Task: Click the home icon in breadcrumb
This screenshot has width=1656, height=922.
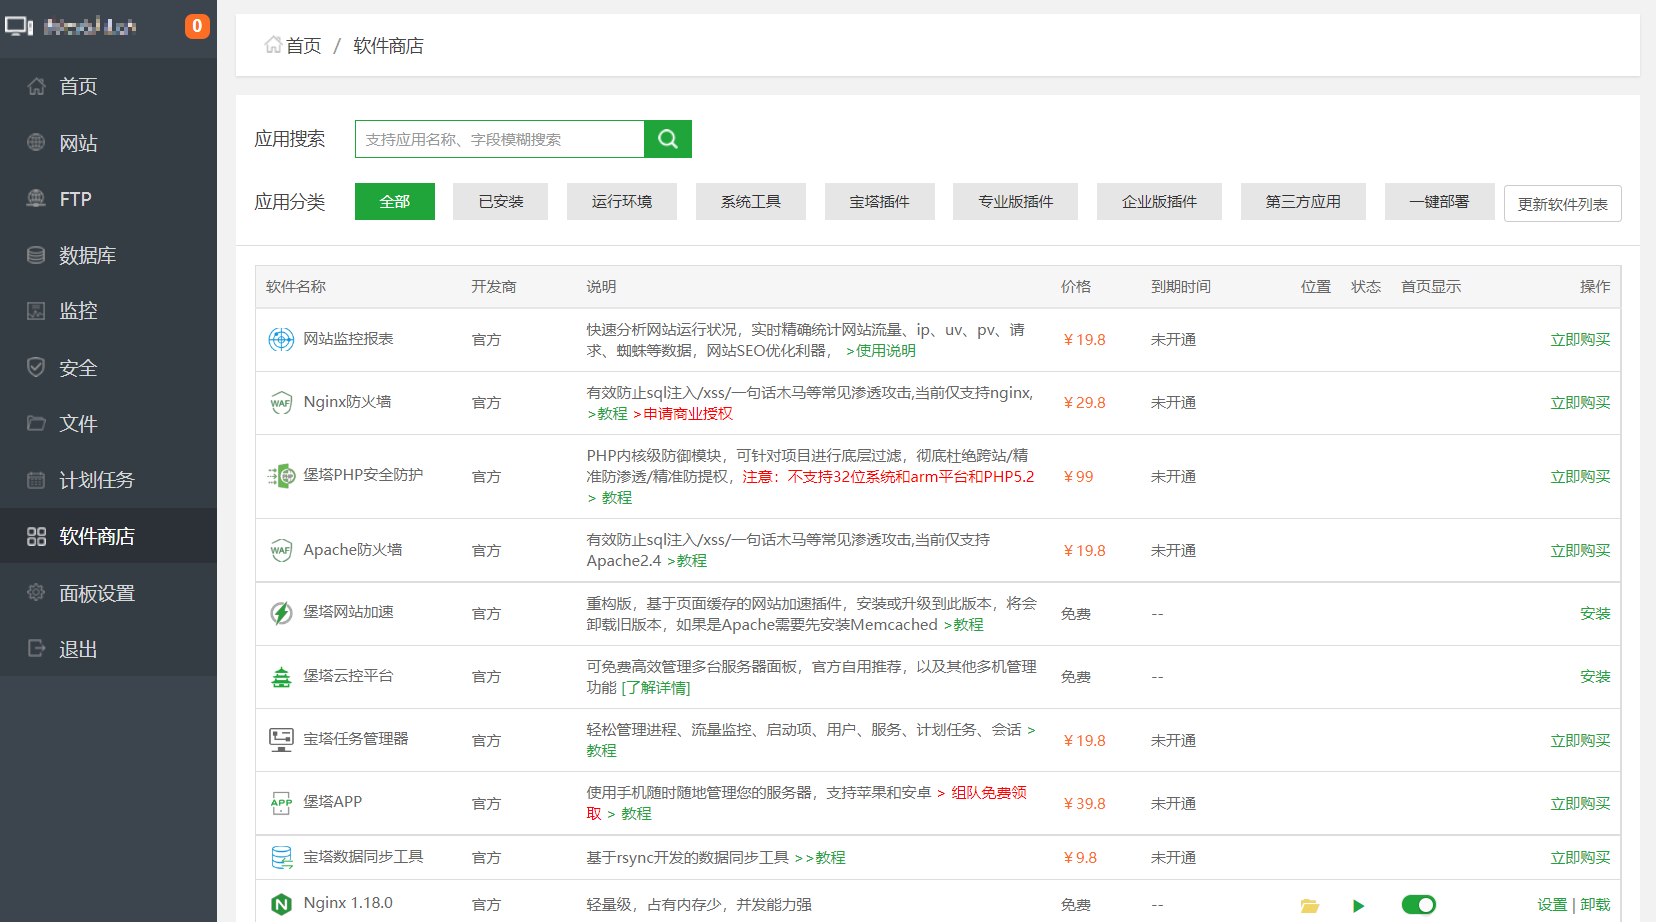Action: click(x=272, y=45)
